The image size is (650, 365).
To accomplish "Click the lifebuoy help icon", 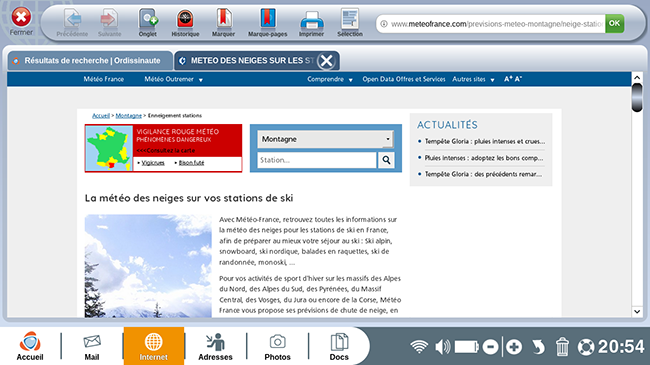I will click(586, 347).
